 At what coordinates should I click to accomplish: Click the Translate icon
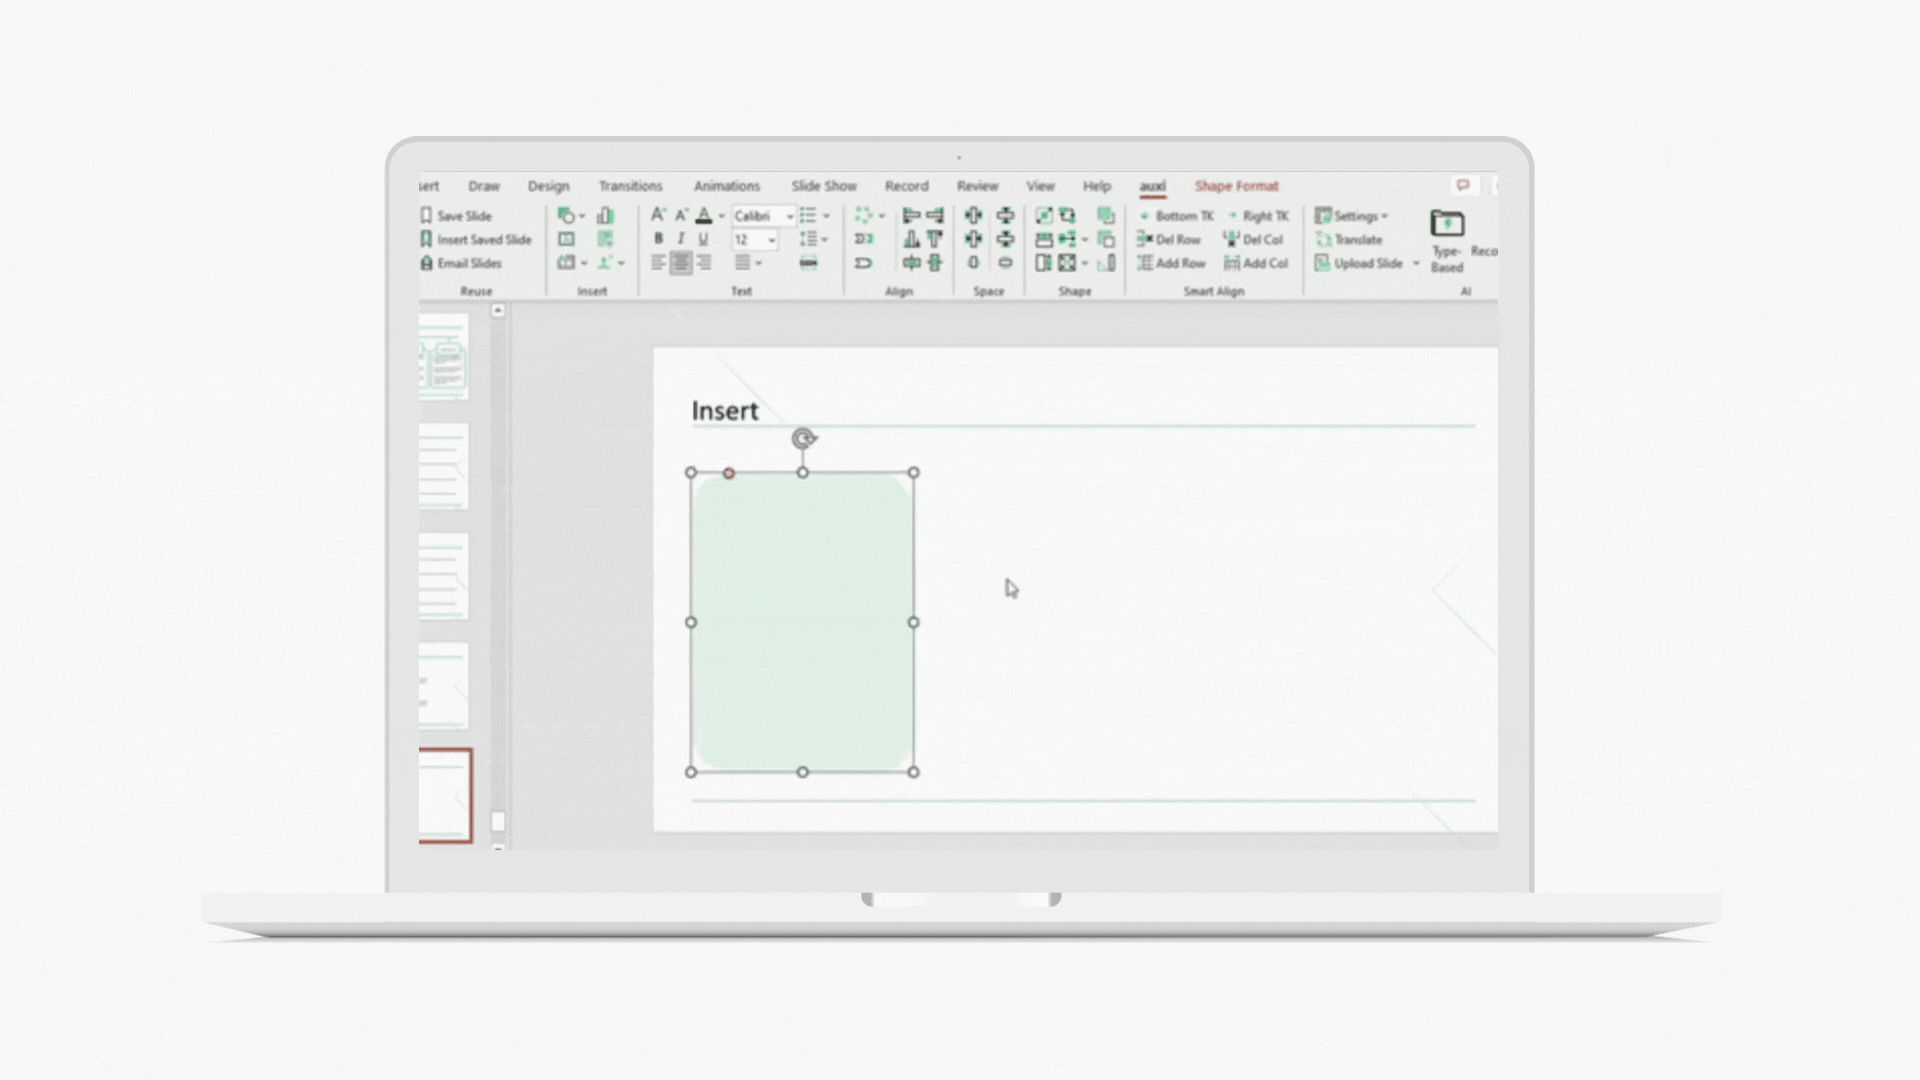[x=1324, y=240]
